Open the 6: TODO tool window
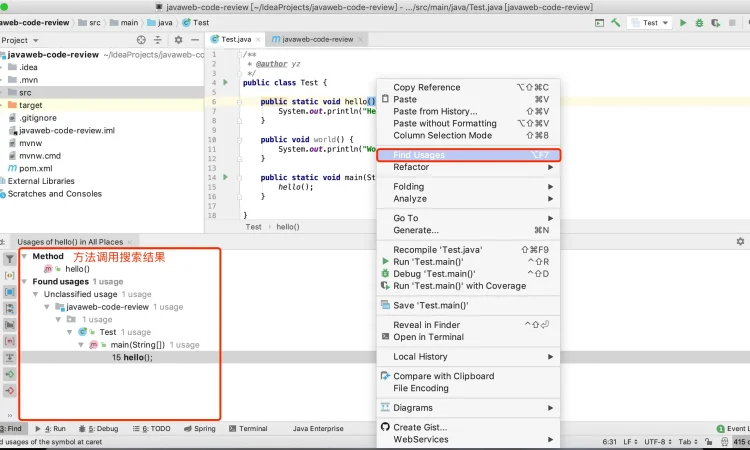Image resolution: width=750 pixels, height=450 pixels. click(151, 428)
